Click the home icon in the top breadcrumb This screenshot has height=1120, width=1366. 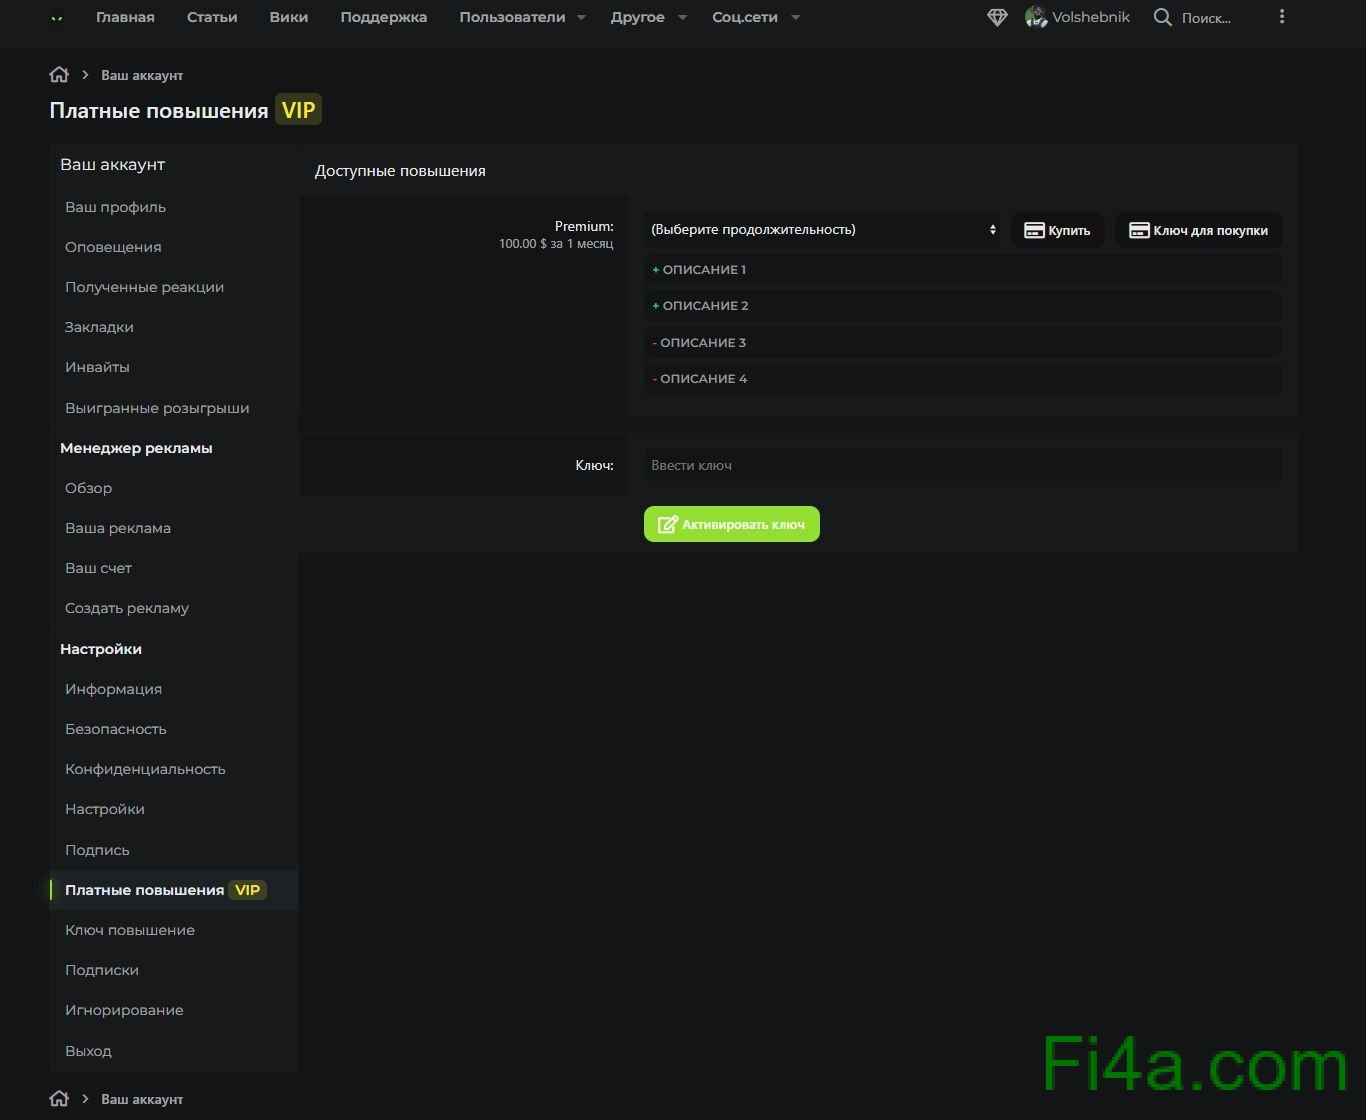pos(59,75)
